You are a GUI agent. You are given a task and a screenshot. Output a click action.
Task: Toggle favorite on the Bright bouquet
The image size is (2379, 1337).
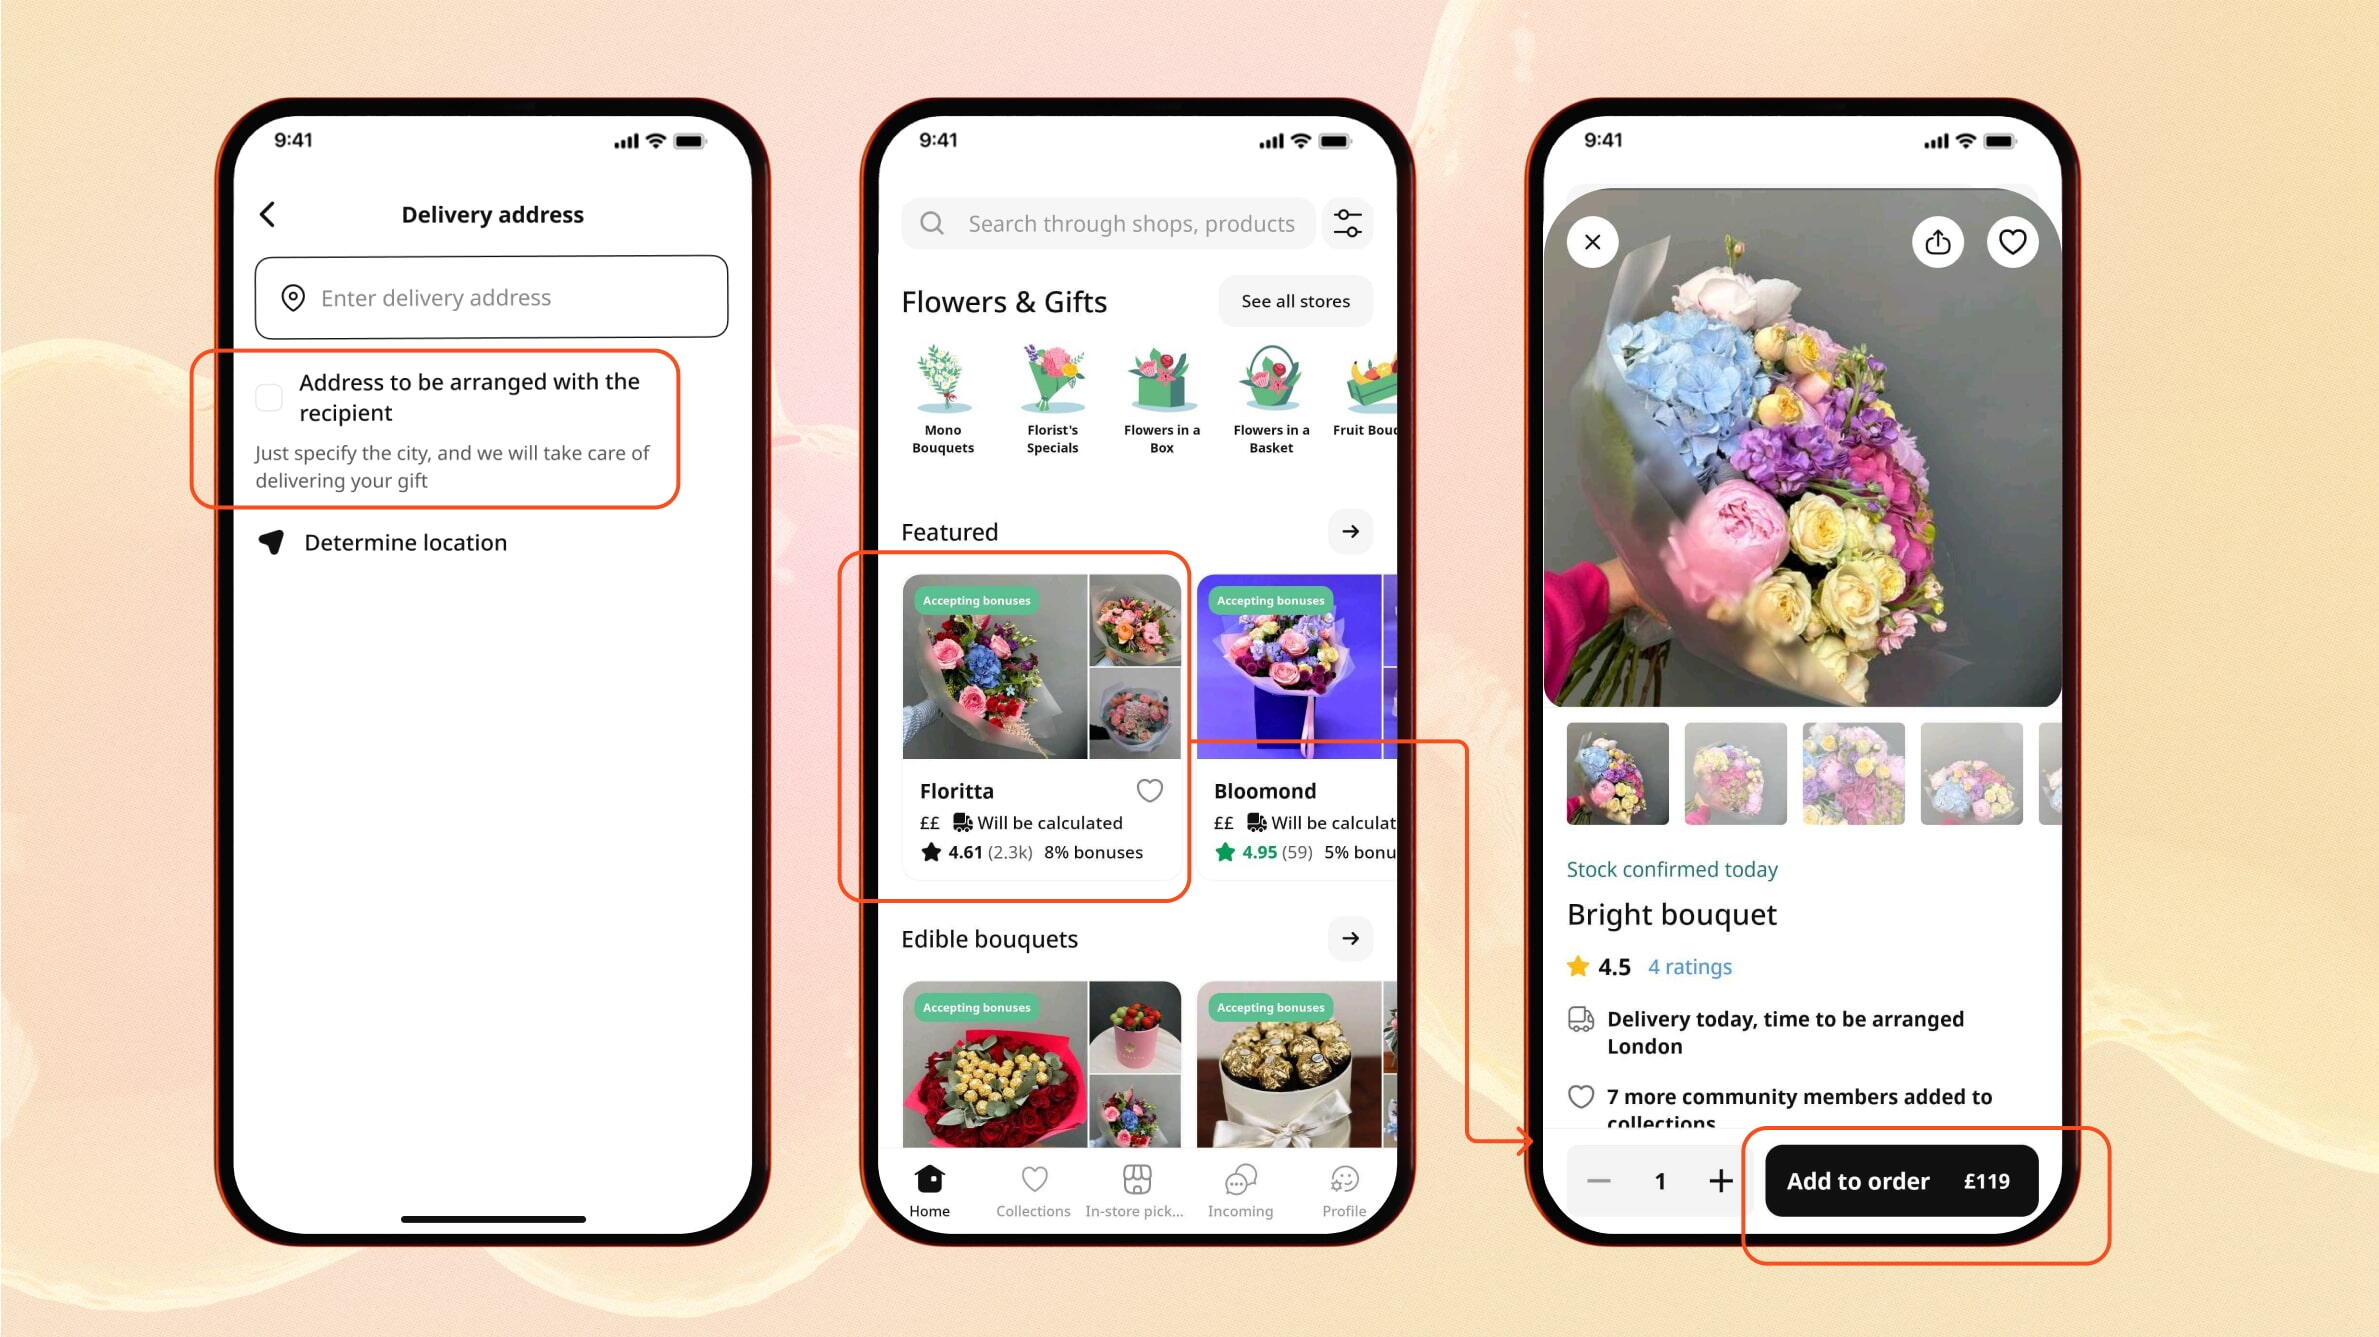pos(2011,242)
